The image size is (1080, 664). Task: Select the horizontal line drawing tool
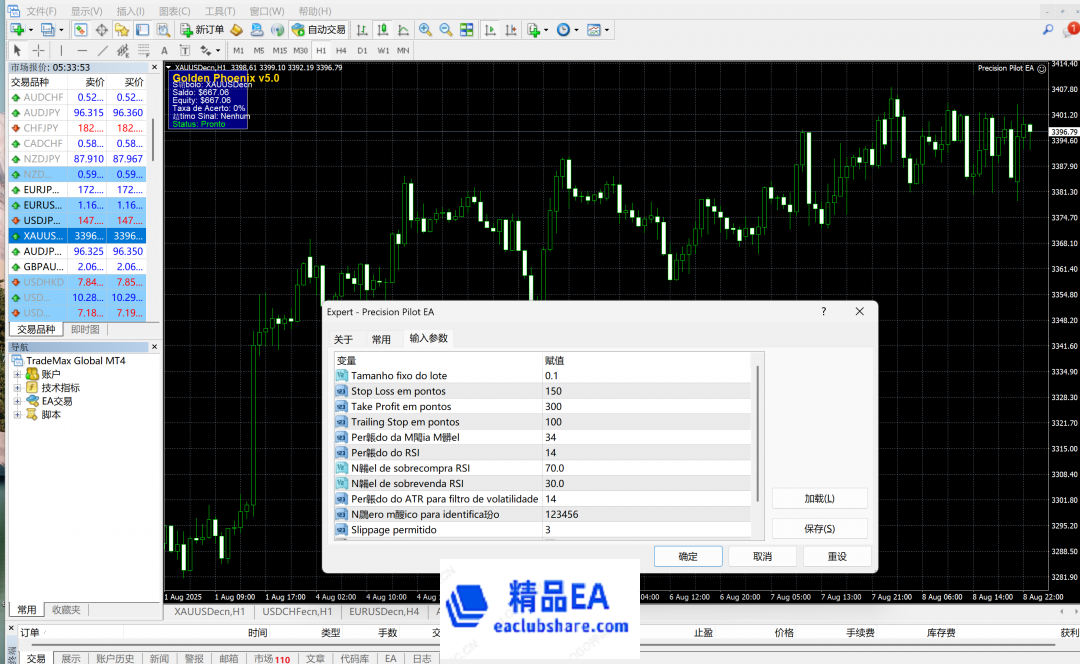(x=82, y=50)
